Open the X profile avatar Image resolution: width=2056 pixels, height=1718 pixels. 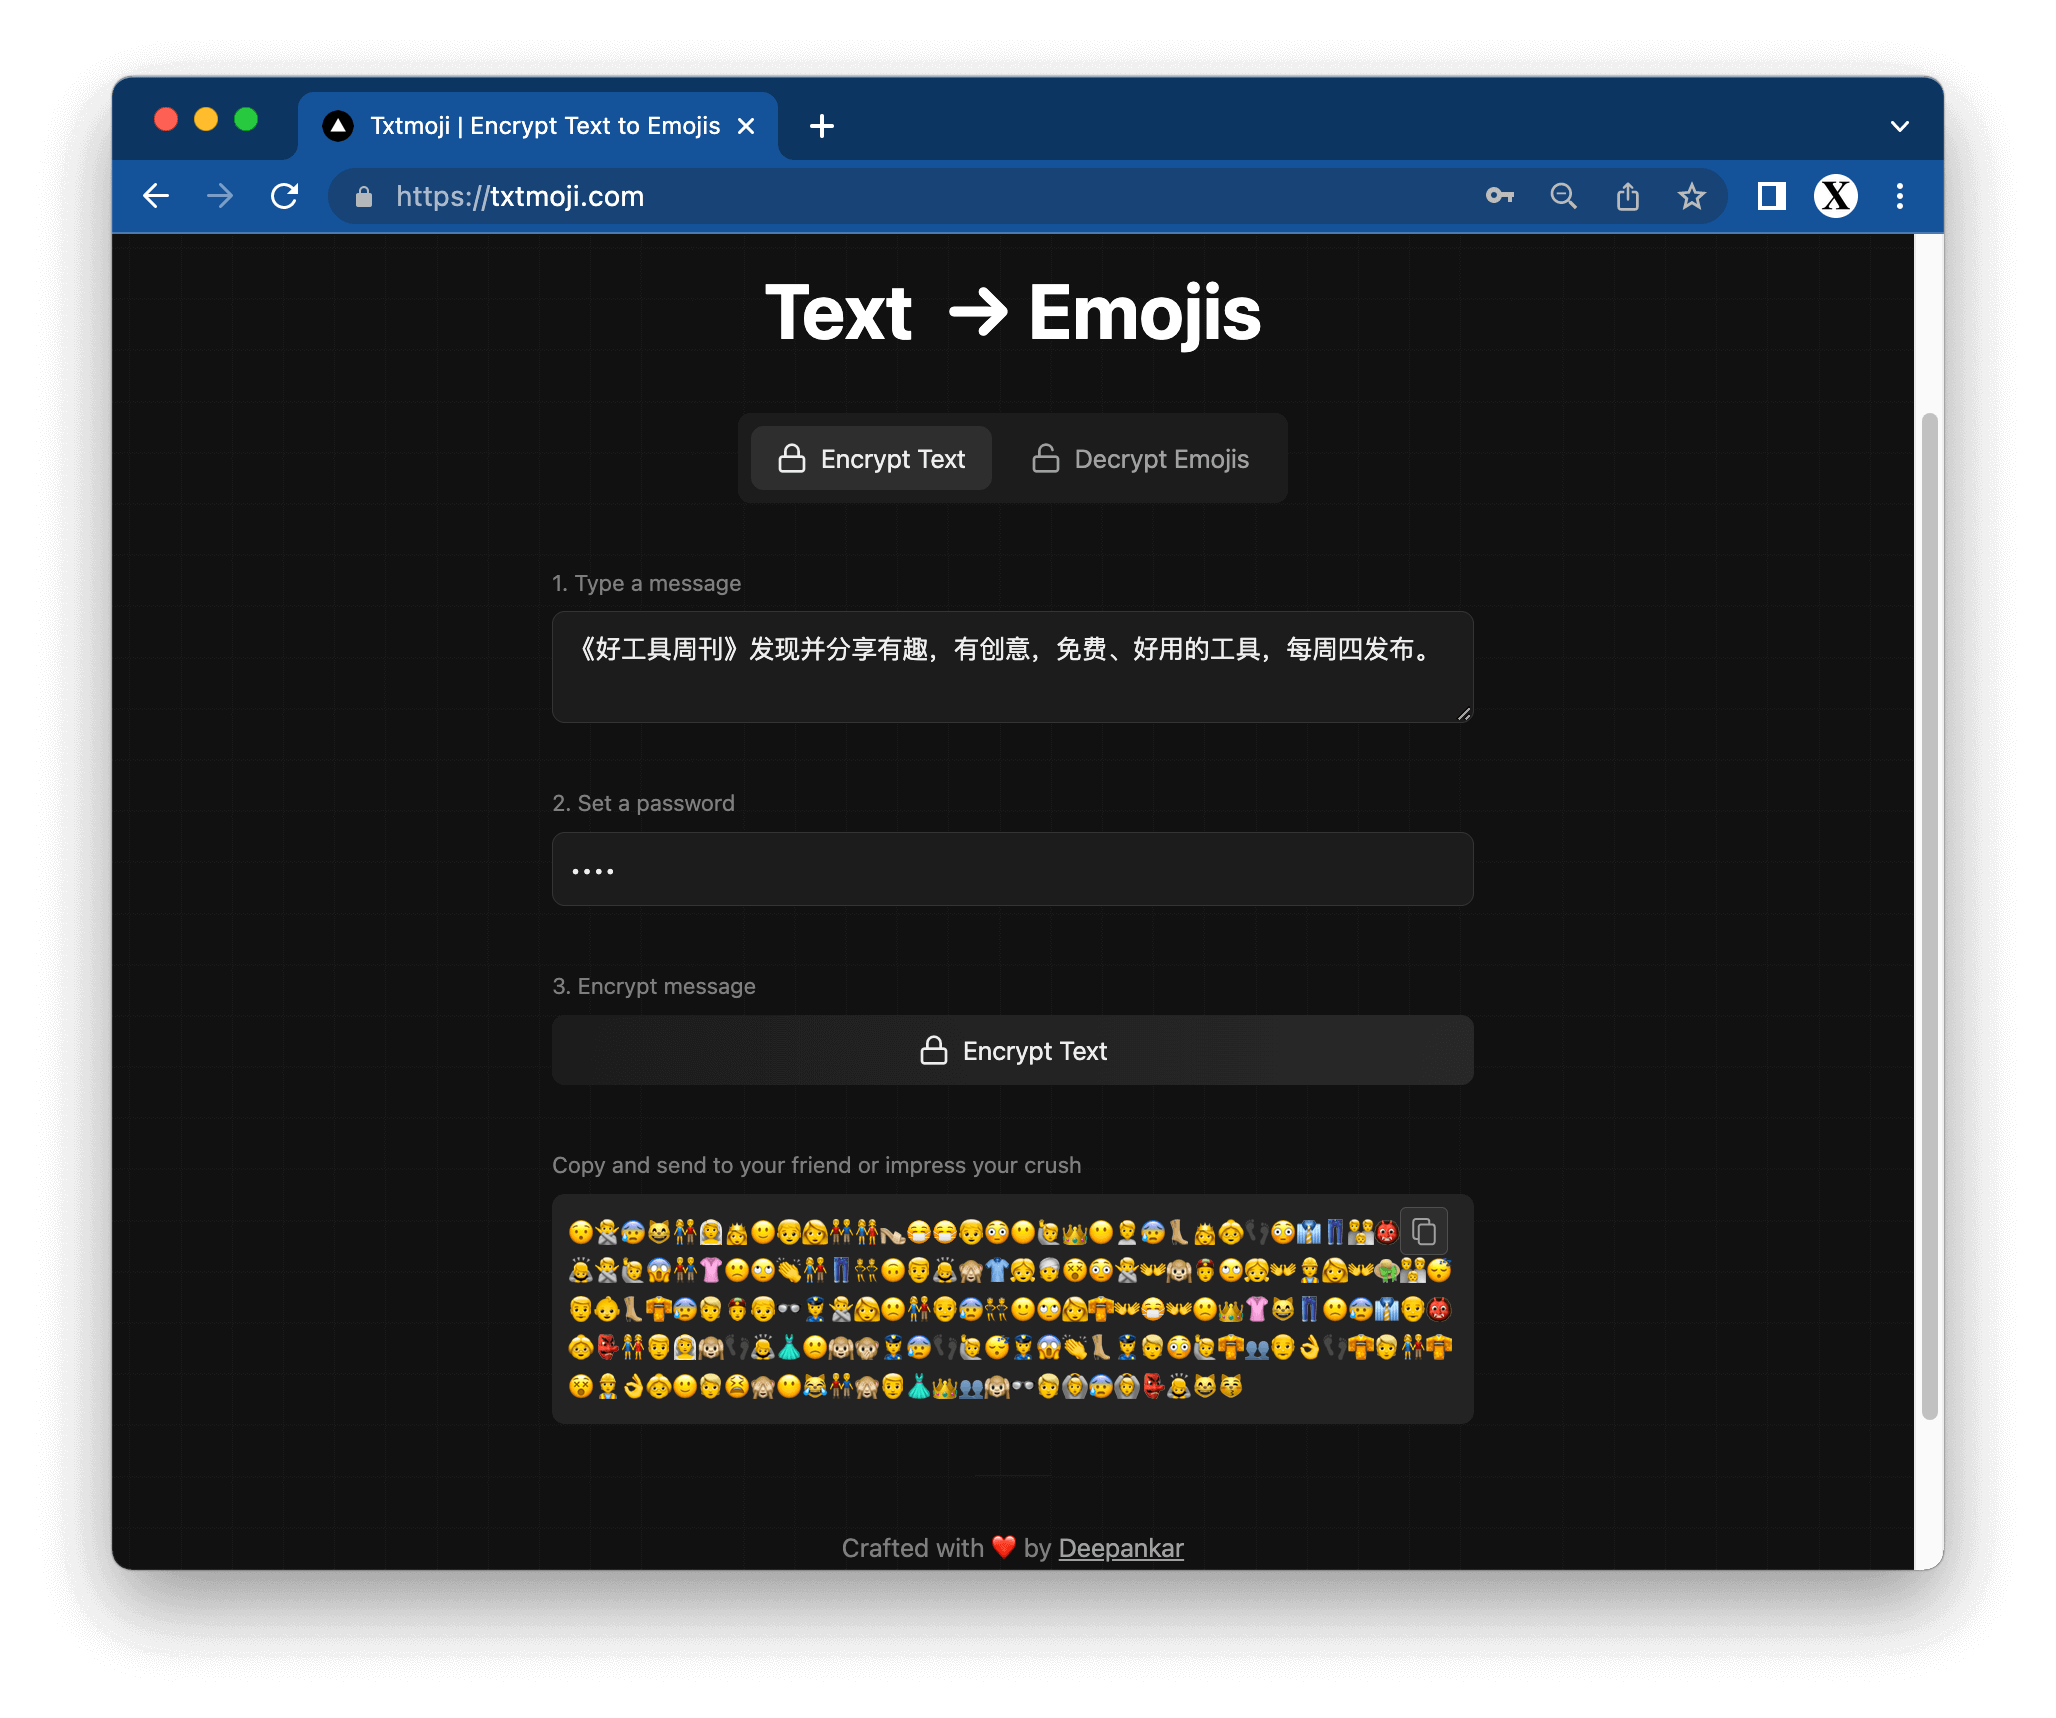[1835, 196]
